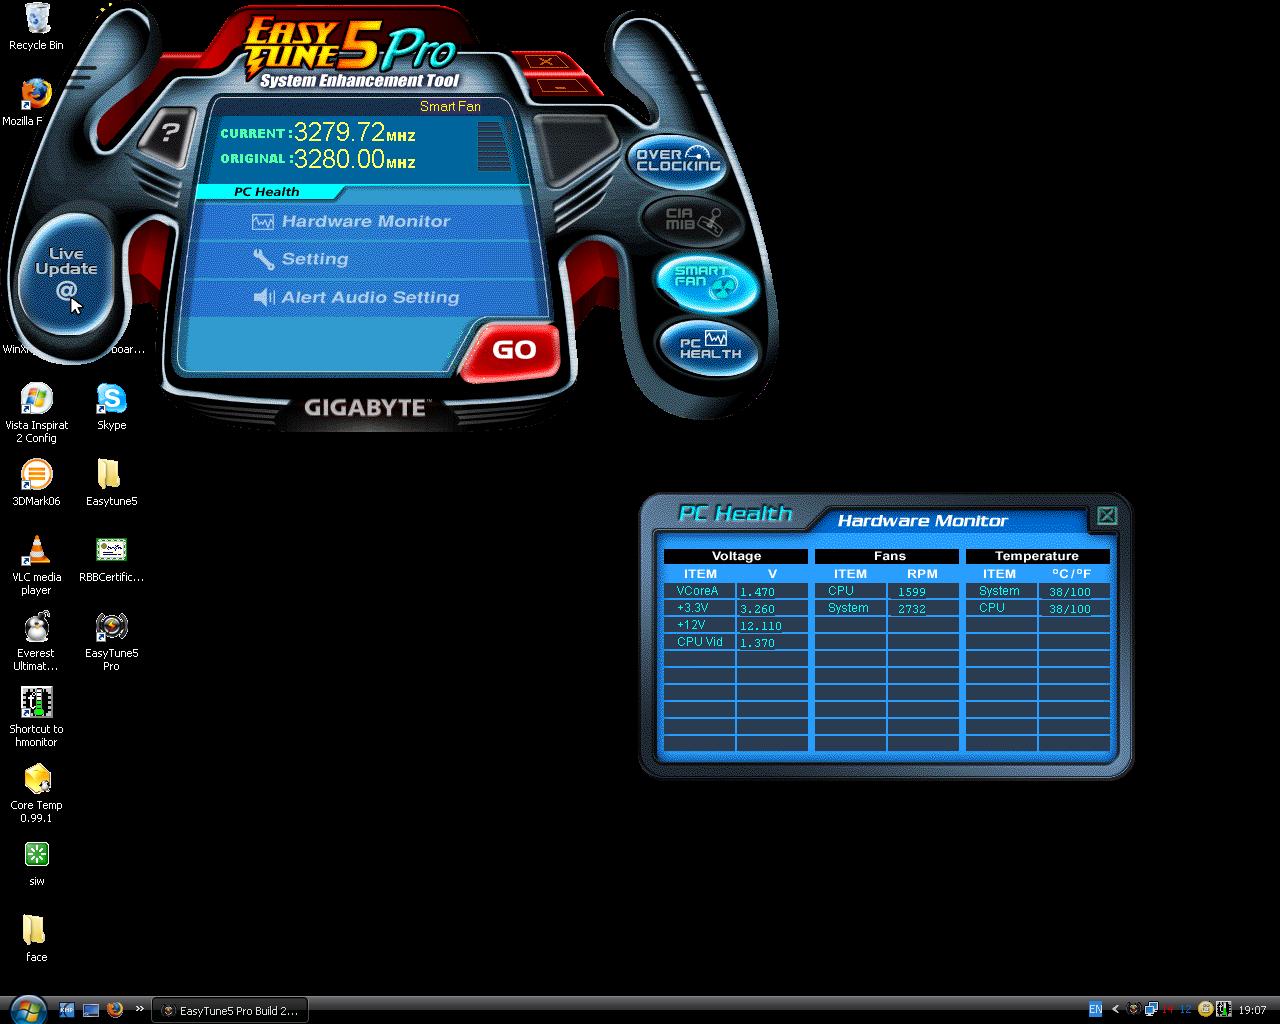The image size is (1280, 1024).
Task: Click the EasyTune tray icon
Action: point(1133,1010)
